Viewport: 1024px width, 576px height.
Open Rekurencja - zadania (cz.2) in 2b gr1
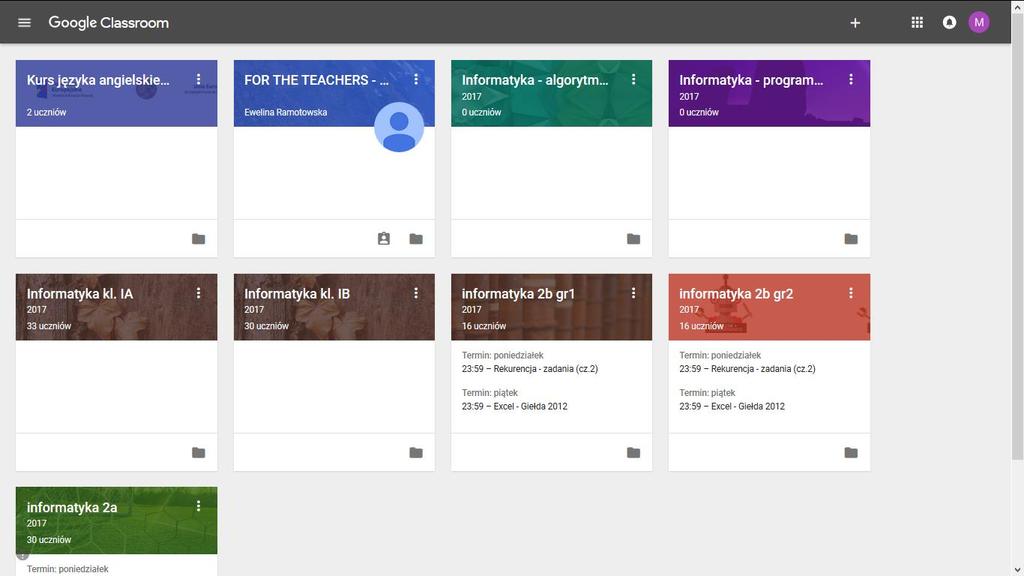pyautogui.click(x=530, y=369)
